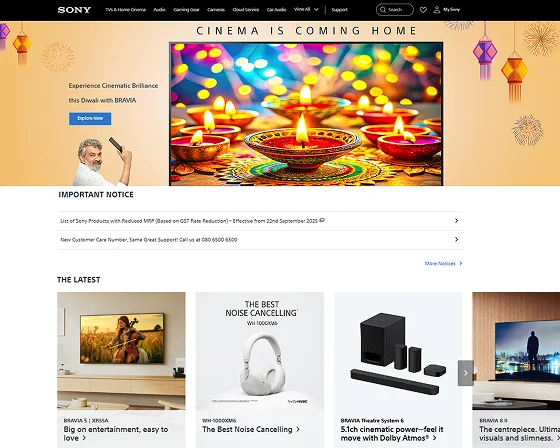Open the Cameras menu
The width and height of the screenshot is (560, 448).
point(216,10)
